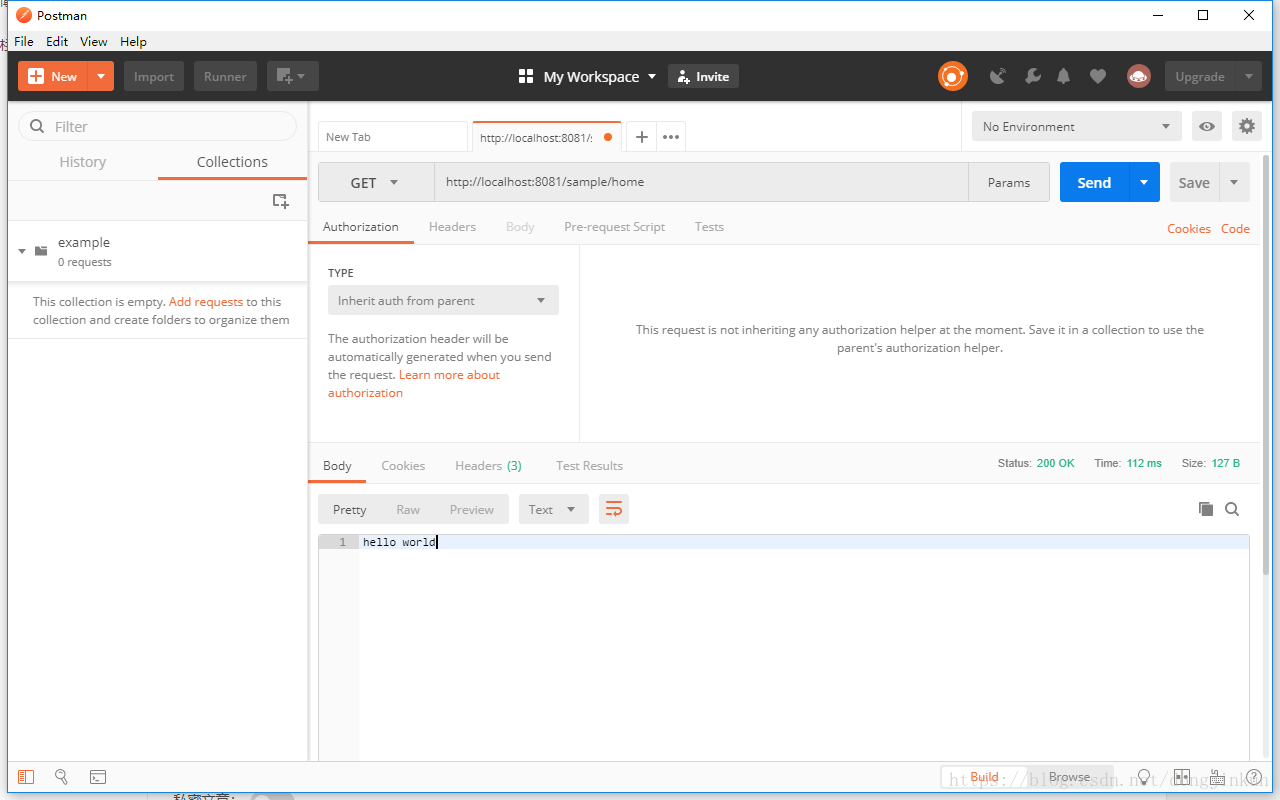This screenshot has height=800, width=1280.
Task: Open the File menu
Action: tap(24, 41)
